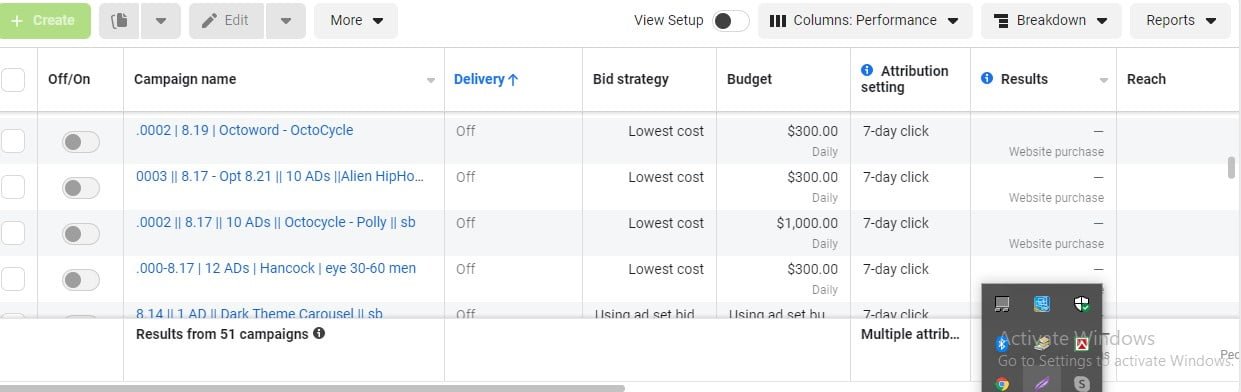Select the checkbox for Octoword - OctoCycle row

pos(12,141)
